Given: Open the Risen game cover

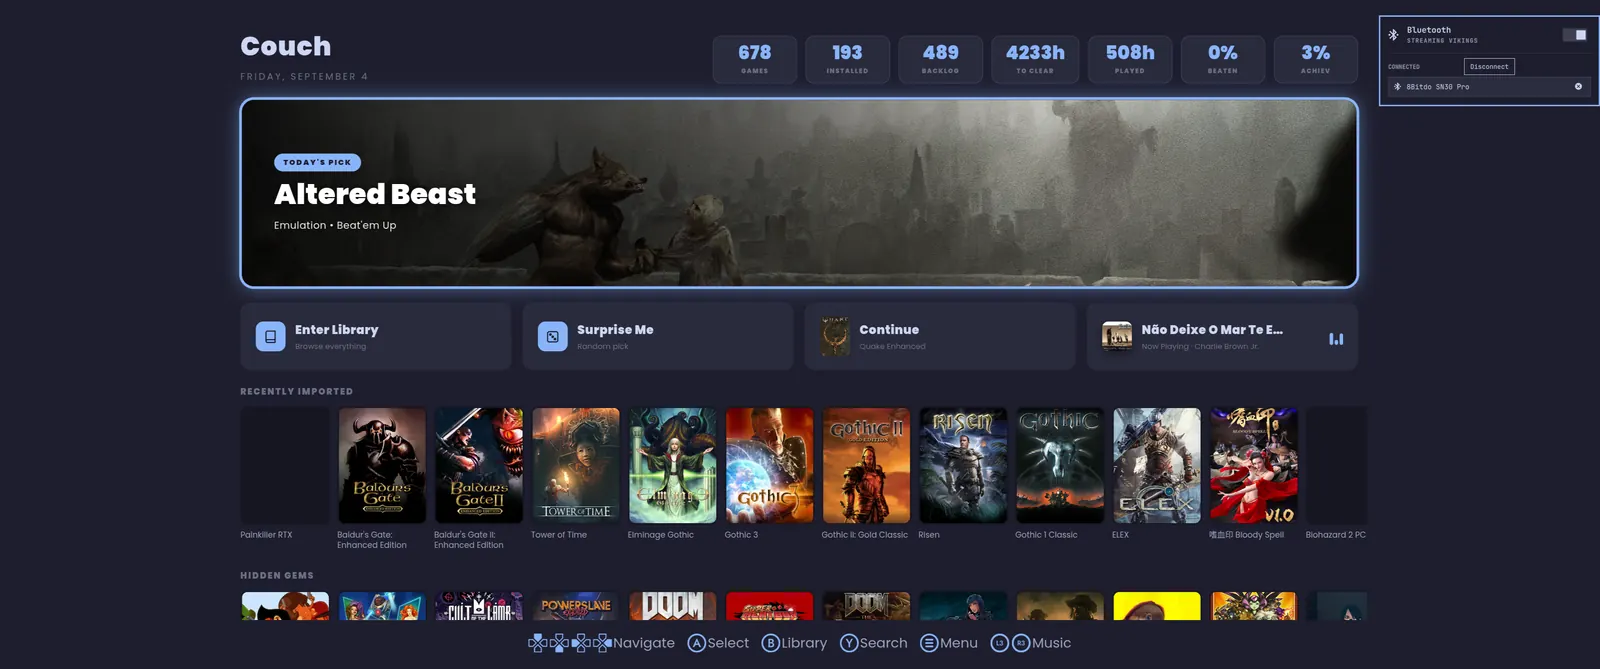Looking at the screenshot, I should pos(963,465).
